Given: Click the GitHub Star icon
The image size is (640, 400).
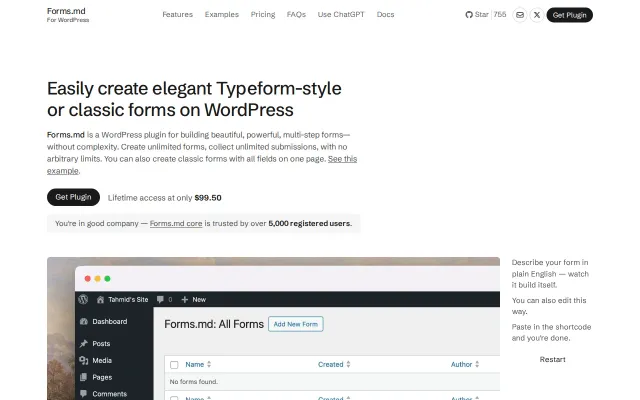Looking at the screenshot, I should (469, 15).
